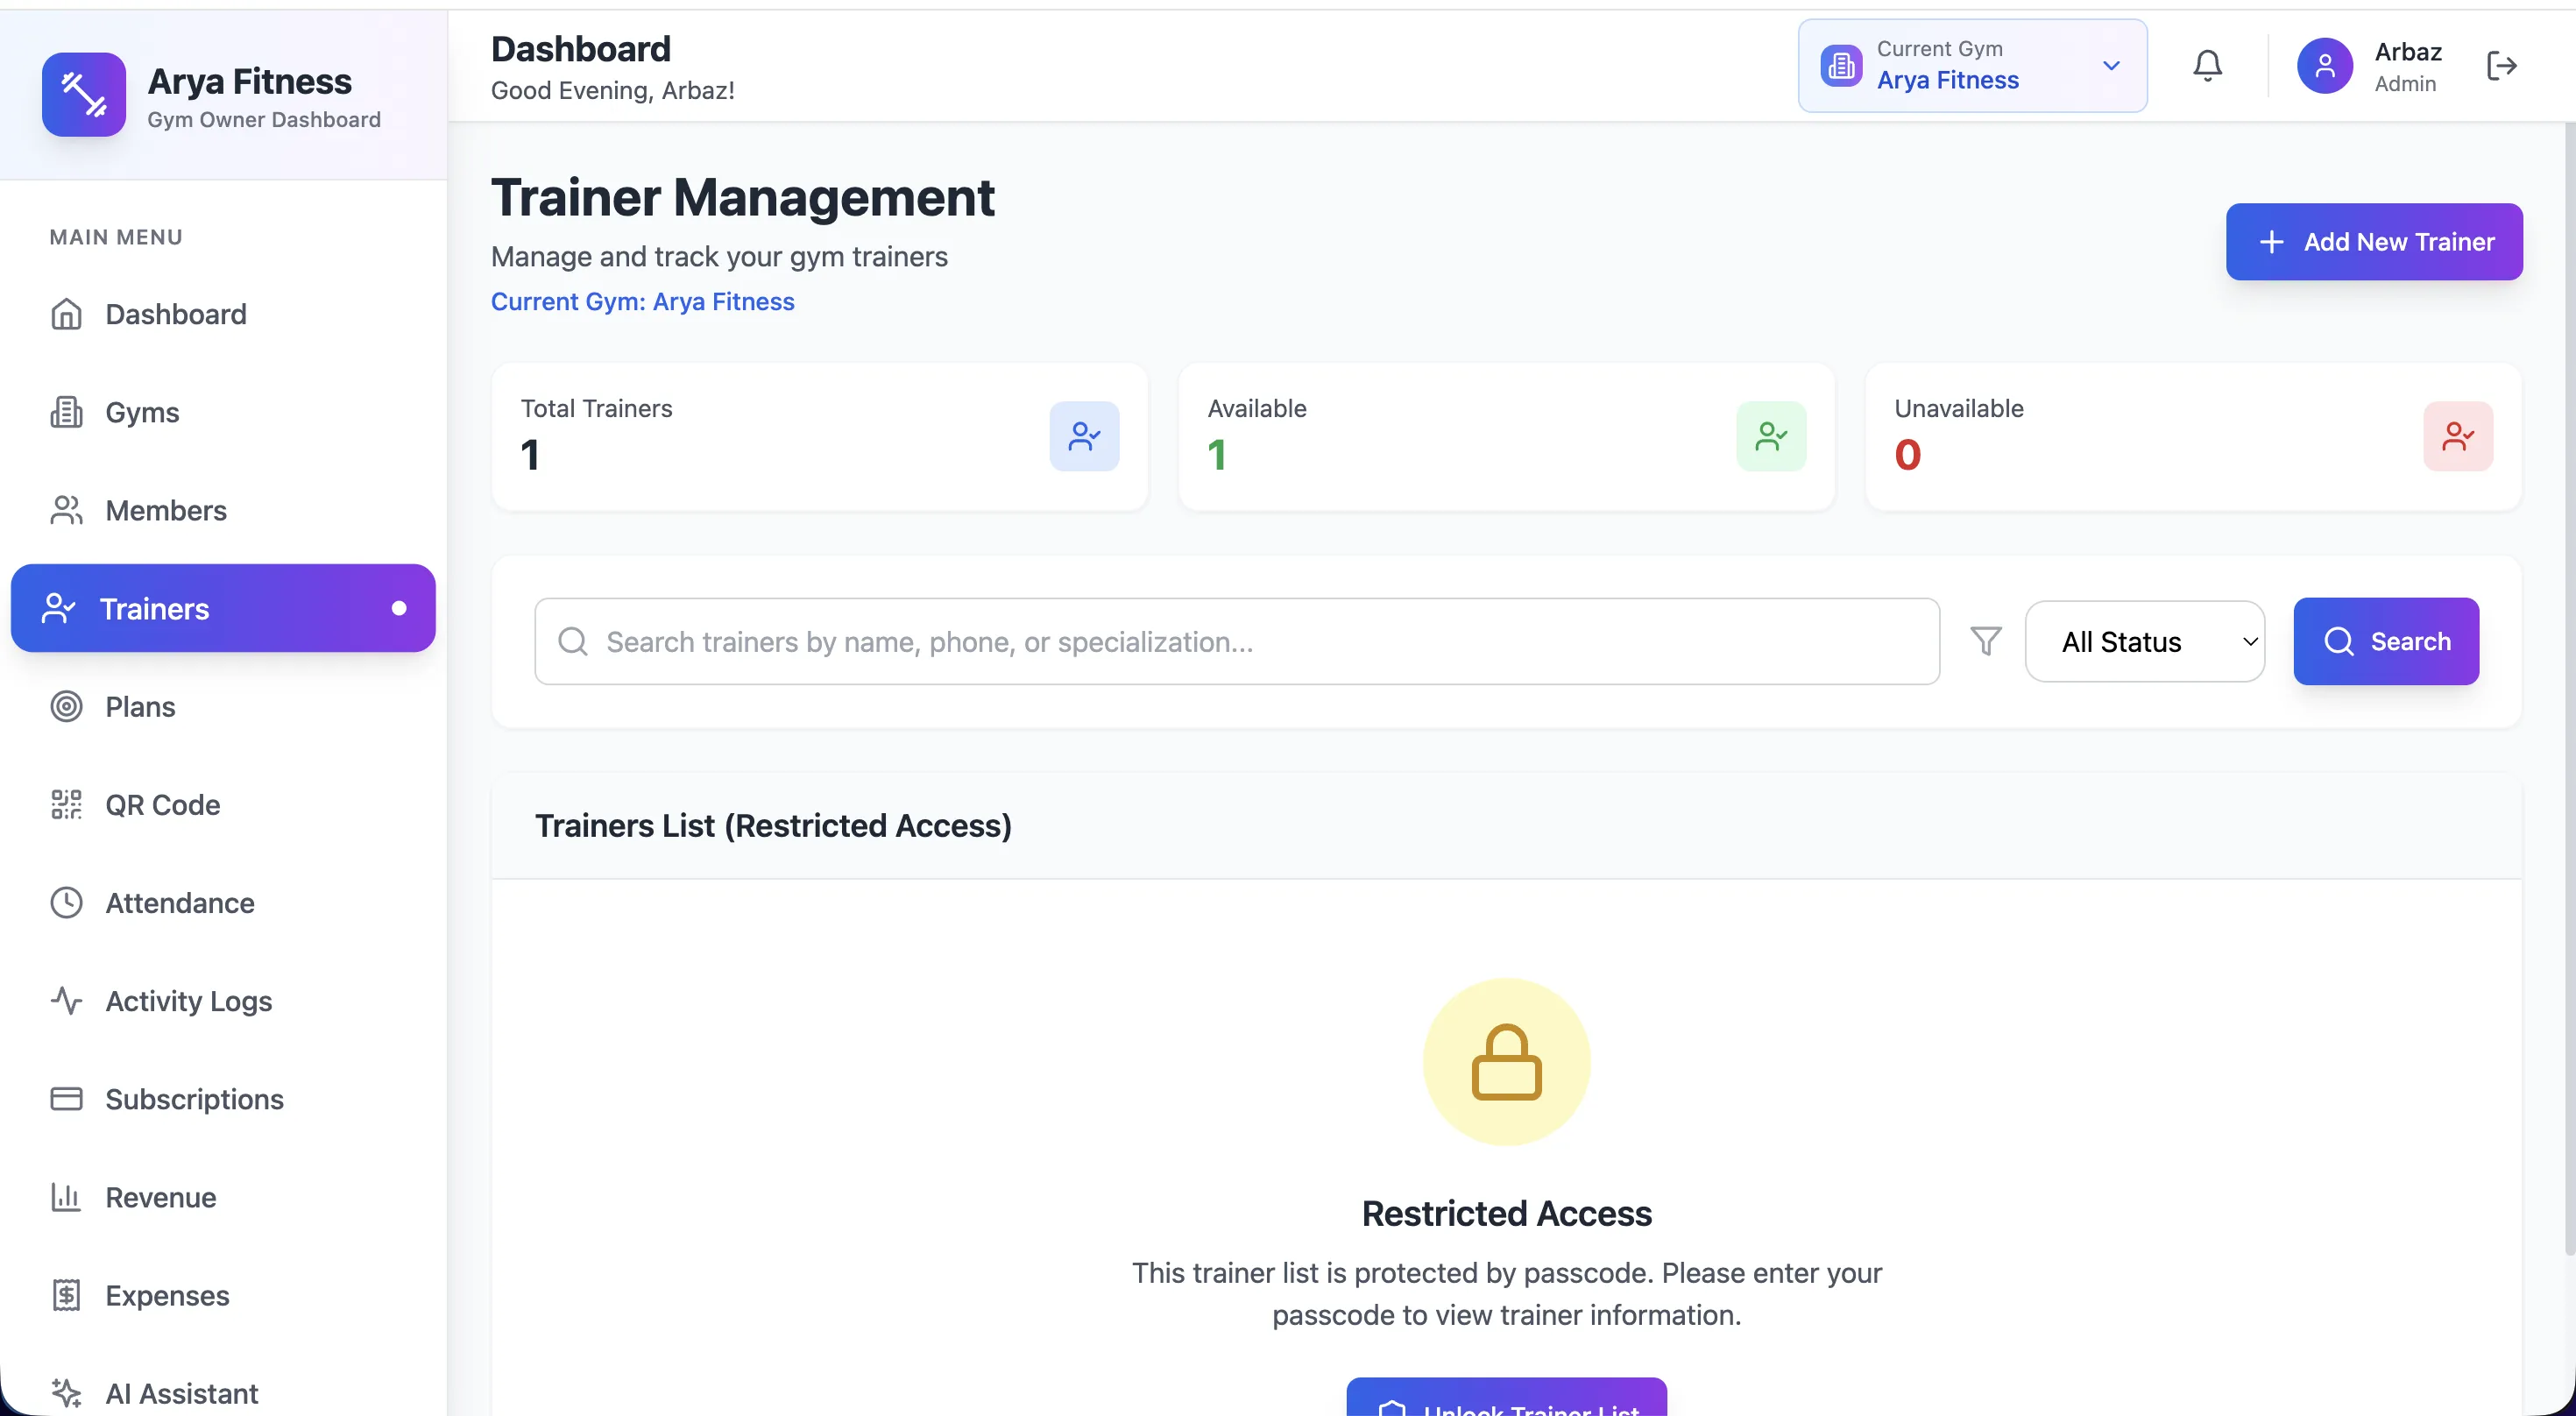Switch to the Trainers menu item

155,608
